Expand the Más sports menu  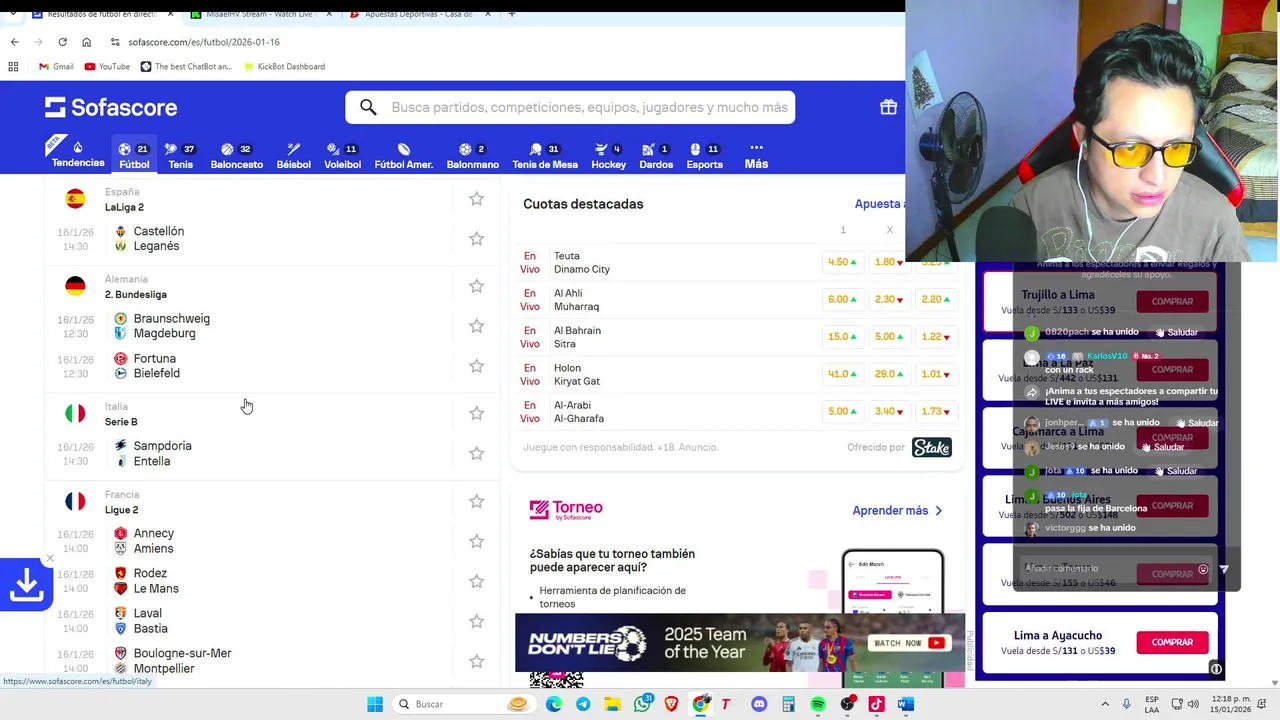point(756,156)
